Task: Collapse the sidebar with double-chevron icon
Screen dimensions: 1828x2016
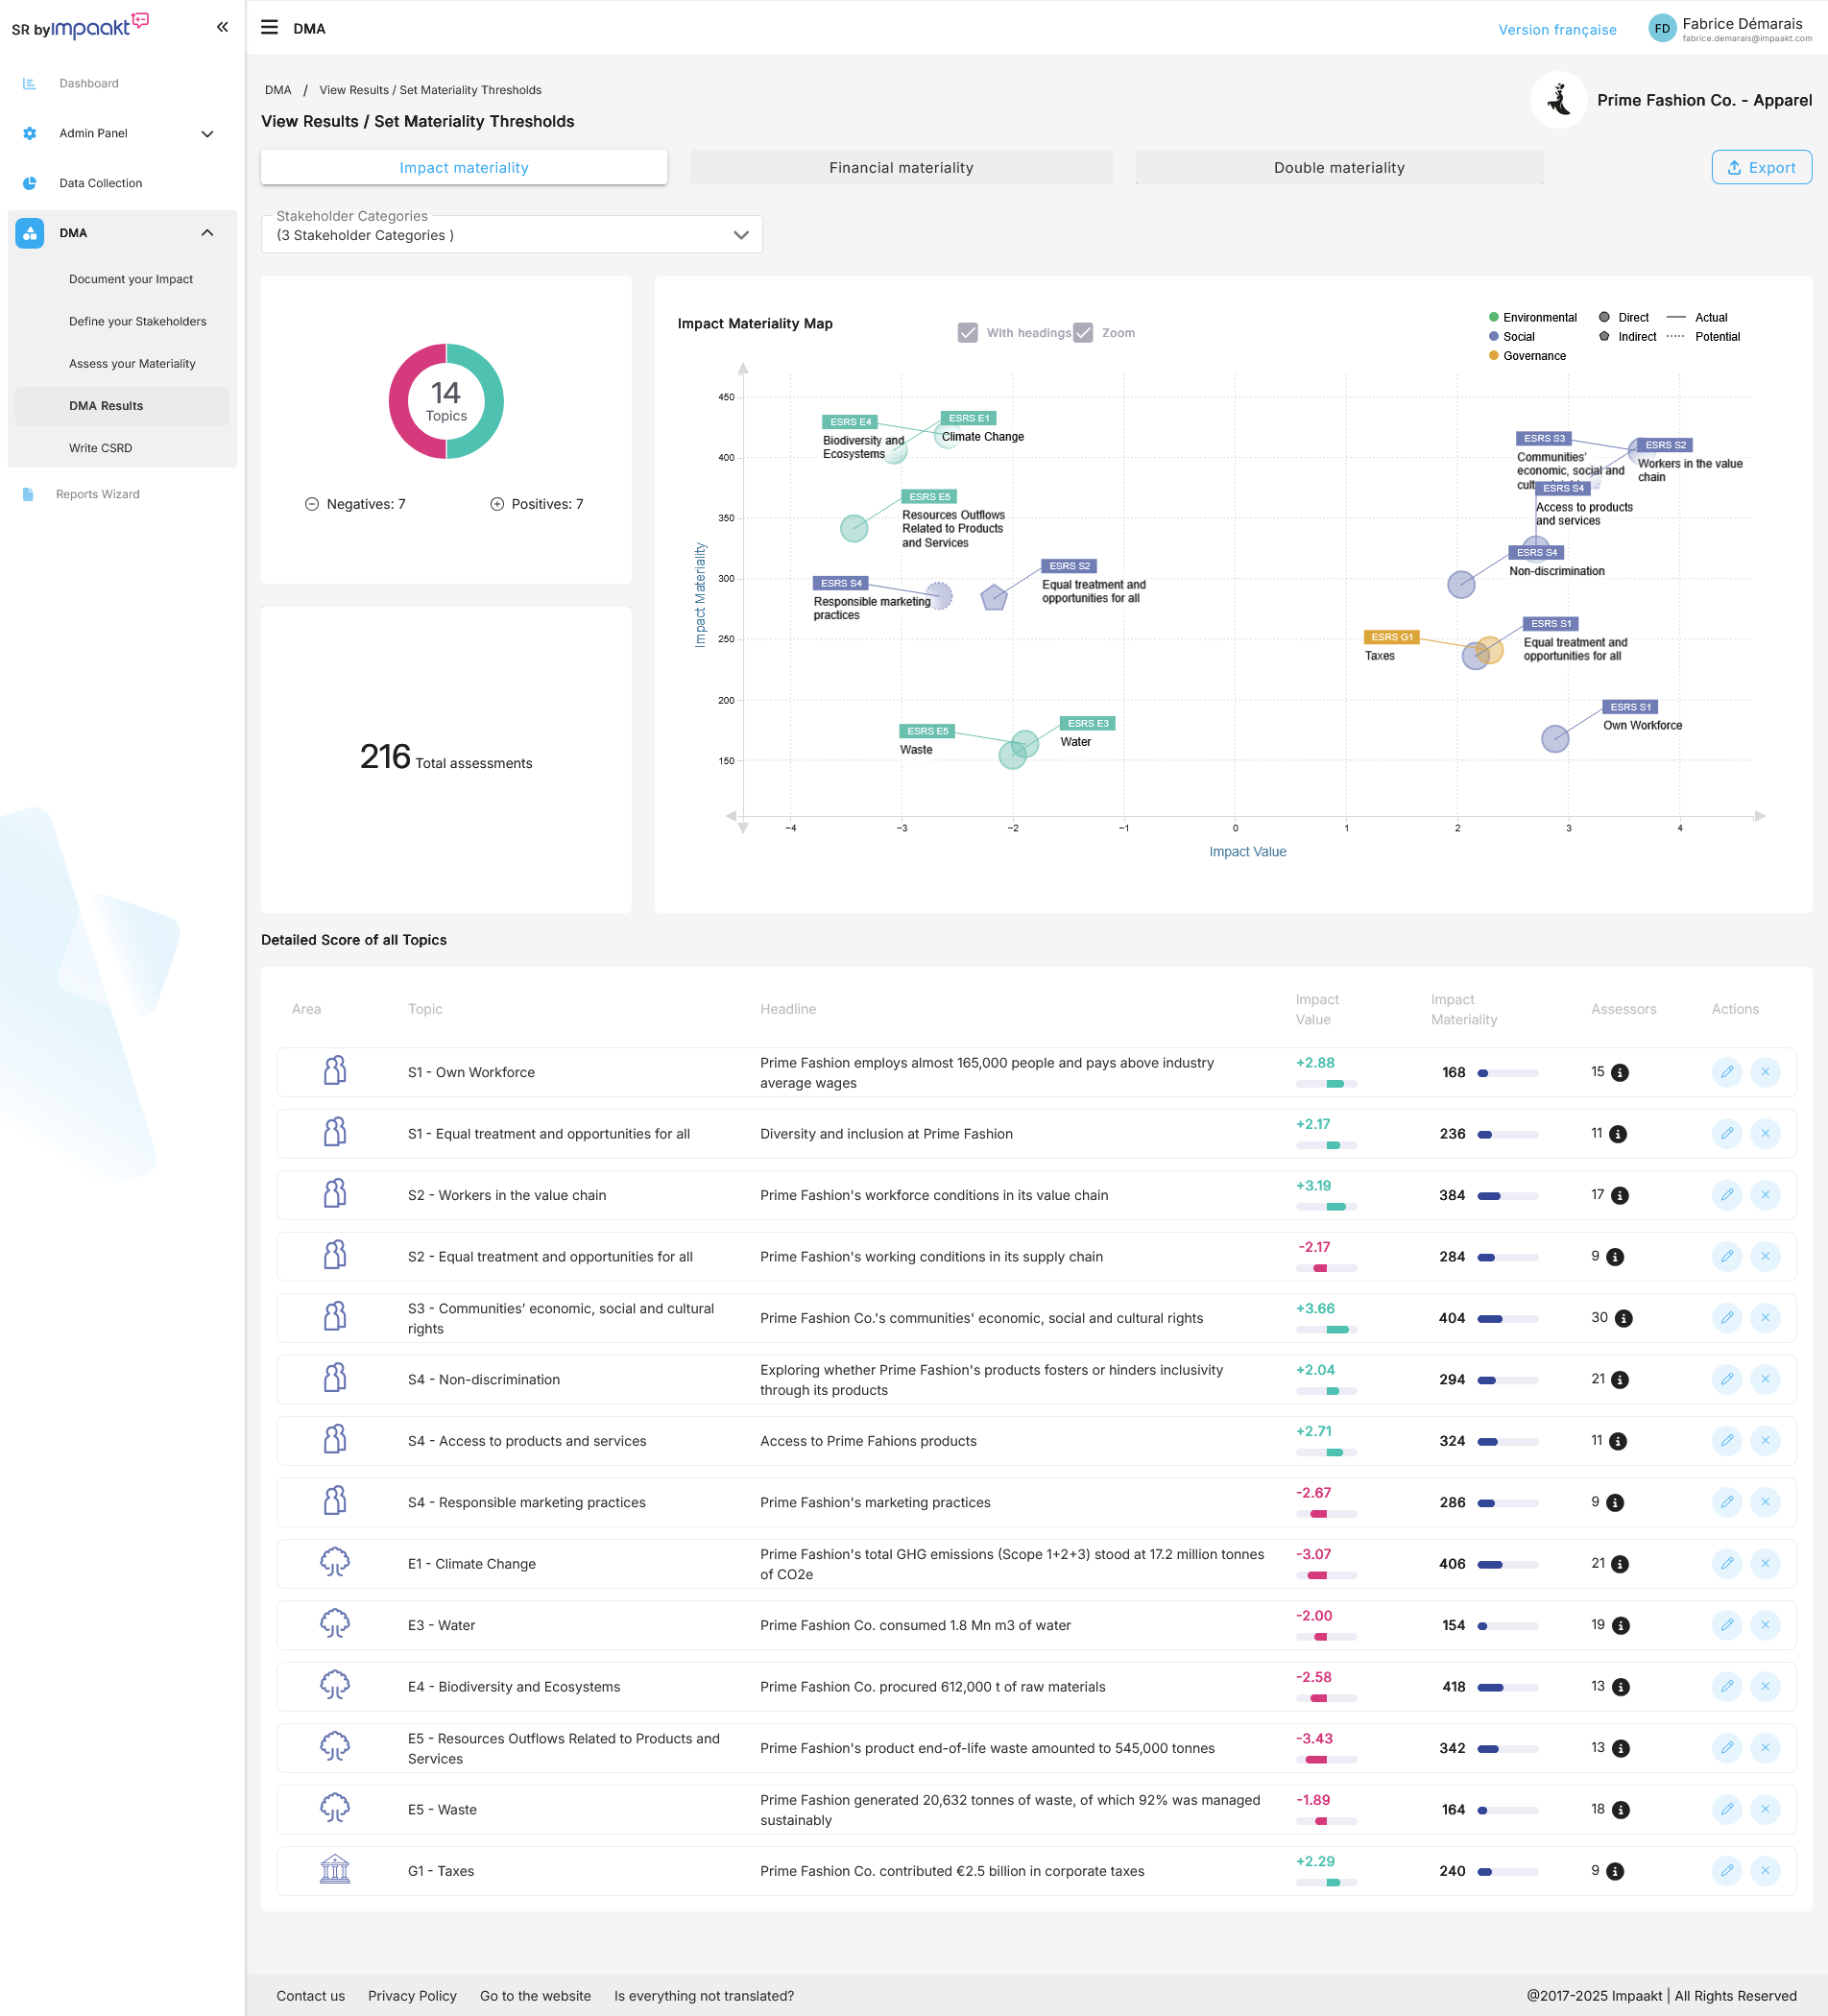Action: click(x=222, y=27)
